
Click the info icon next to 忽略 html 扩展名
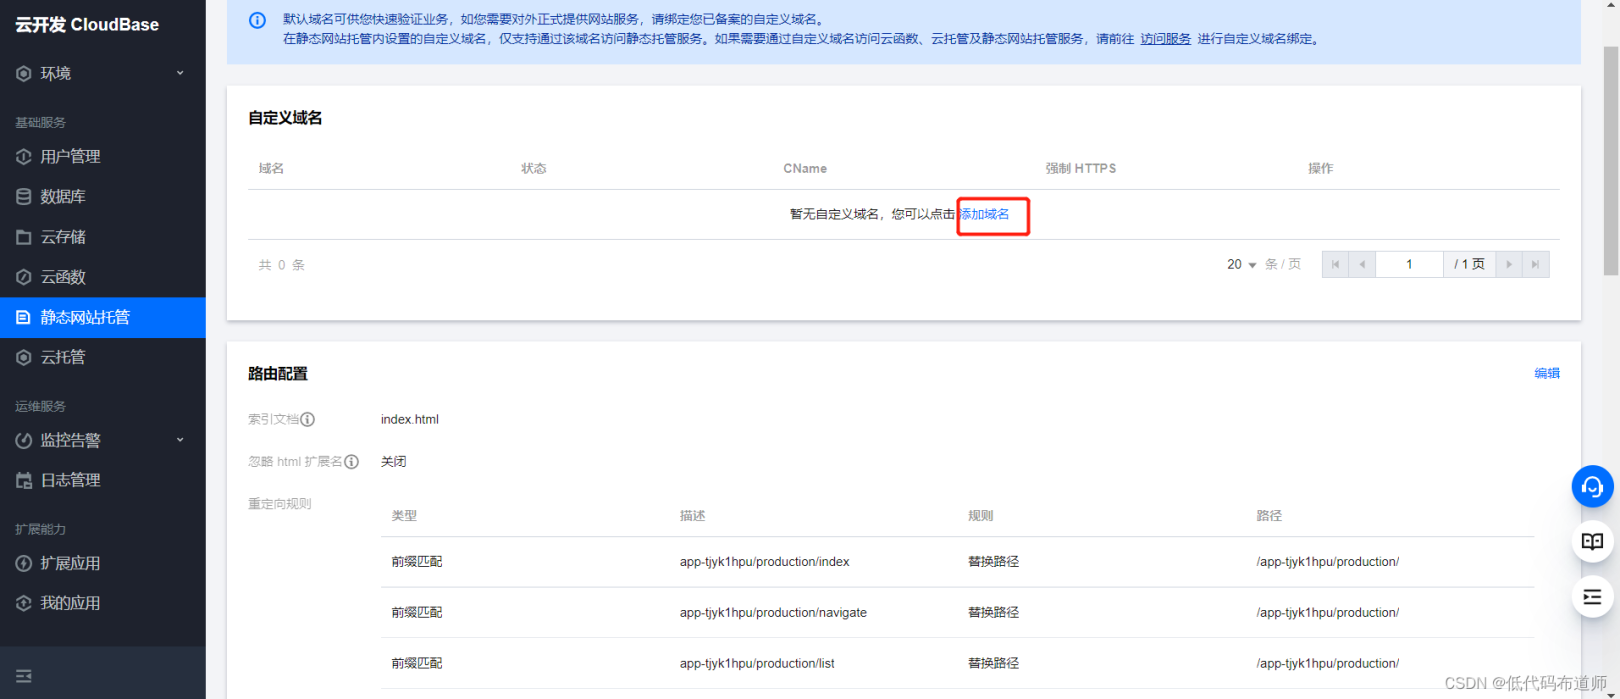tap(351, 461)
